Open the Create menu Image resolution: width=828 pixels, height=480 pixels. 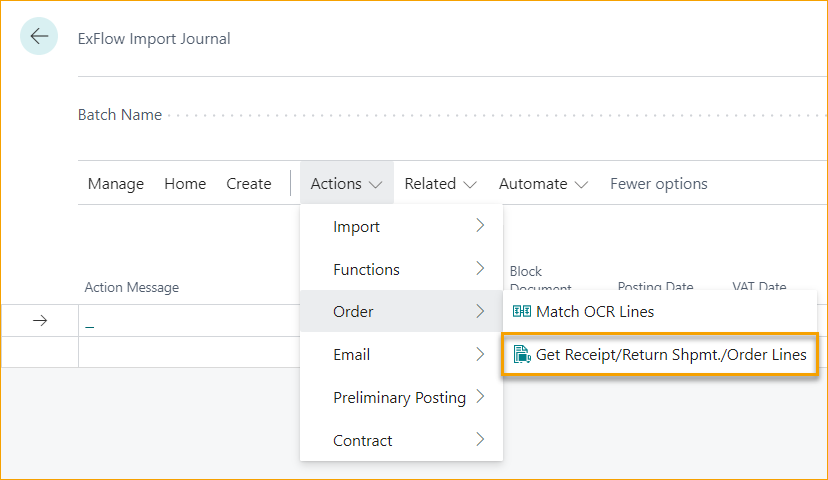249,184
